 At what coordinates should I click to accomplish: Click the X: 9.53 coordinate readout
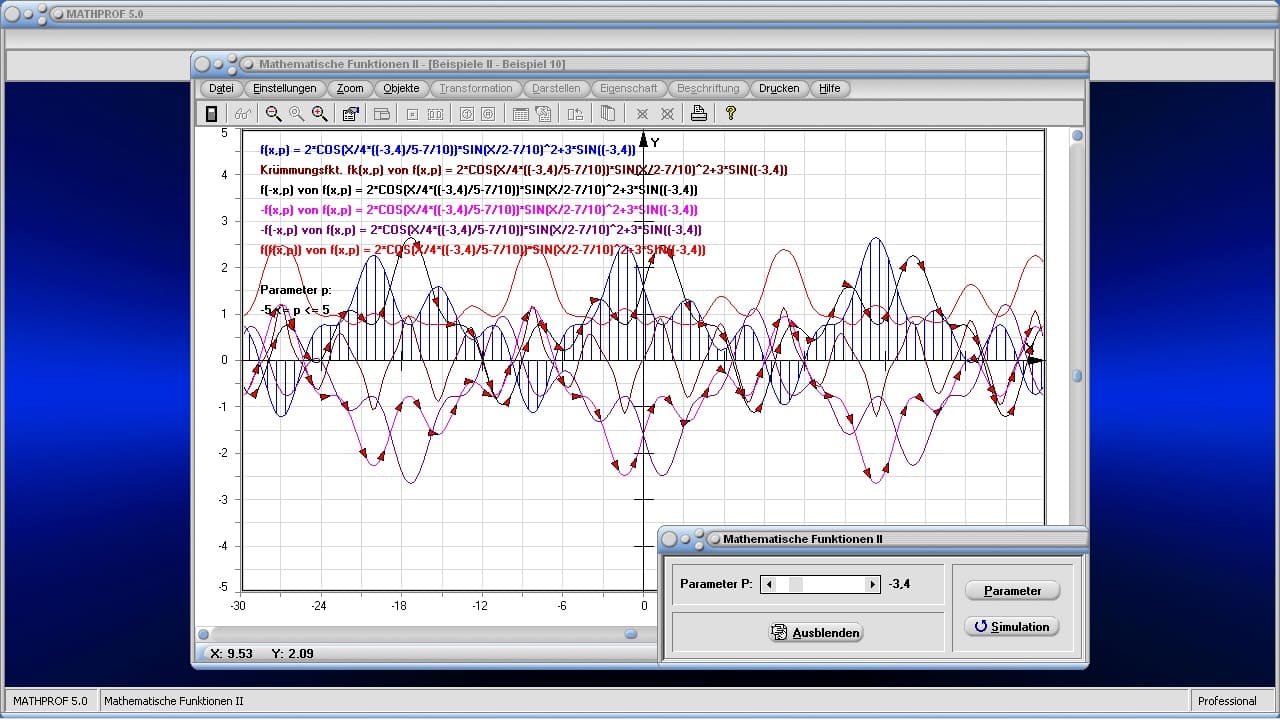pyautogui.click(x=231, y=654)
